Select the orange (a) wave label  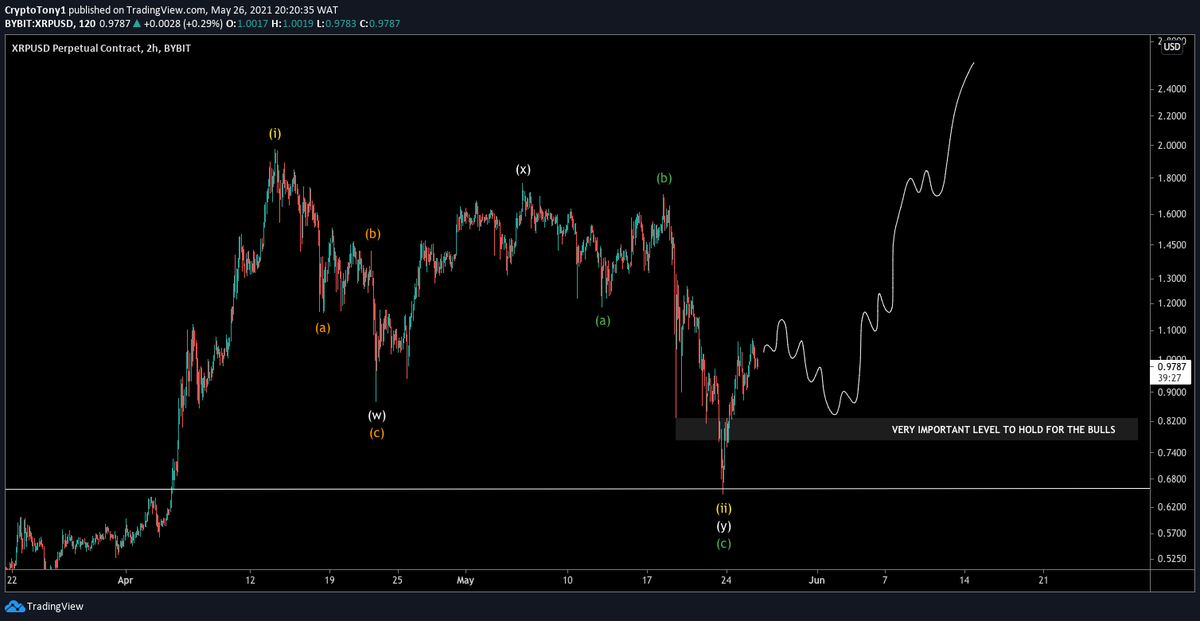323,327
